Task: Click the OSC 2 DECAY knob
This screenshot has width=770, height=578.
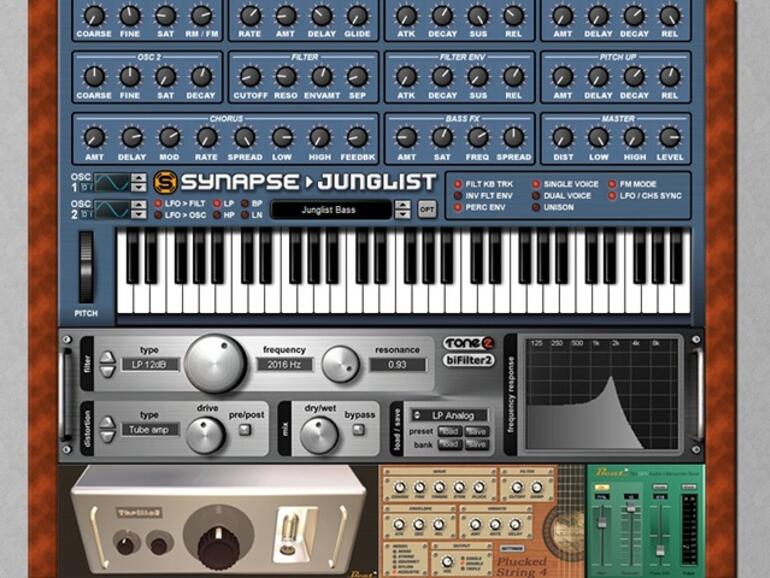Action: 201,77
